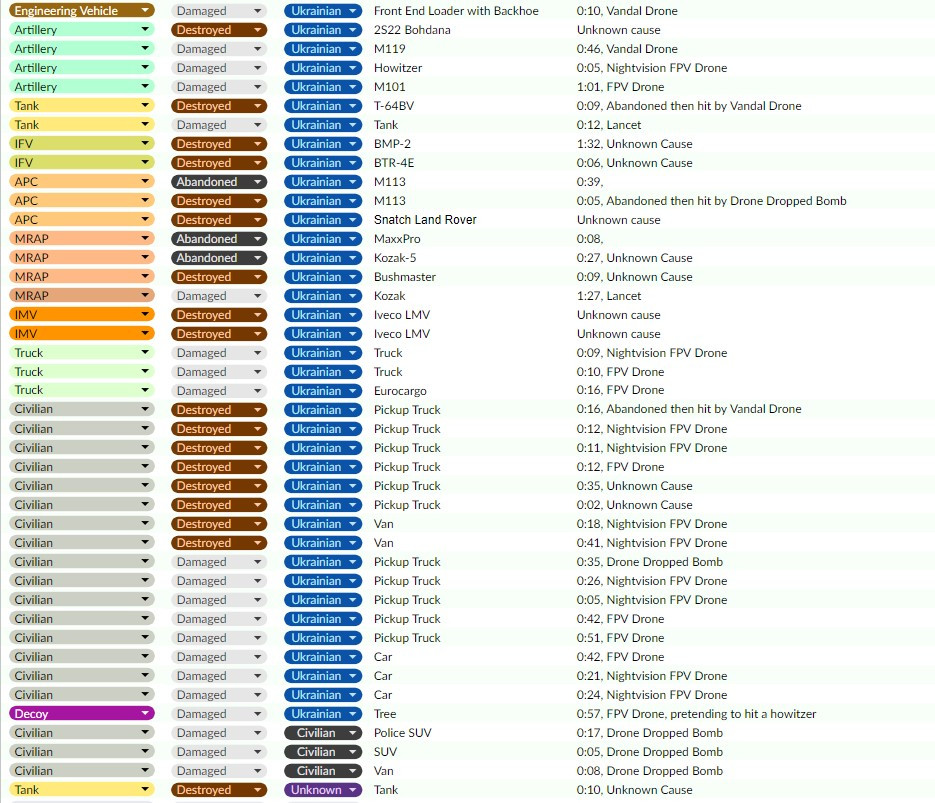Select the M101 model cell
The image size is (935, 803).
(389, 87)
